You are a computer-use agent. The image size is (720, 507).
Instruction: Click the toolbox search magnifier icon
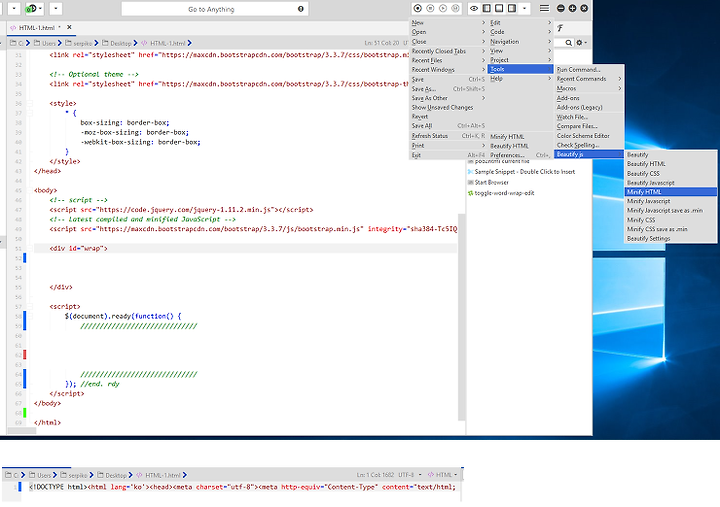568,43
